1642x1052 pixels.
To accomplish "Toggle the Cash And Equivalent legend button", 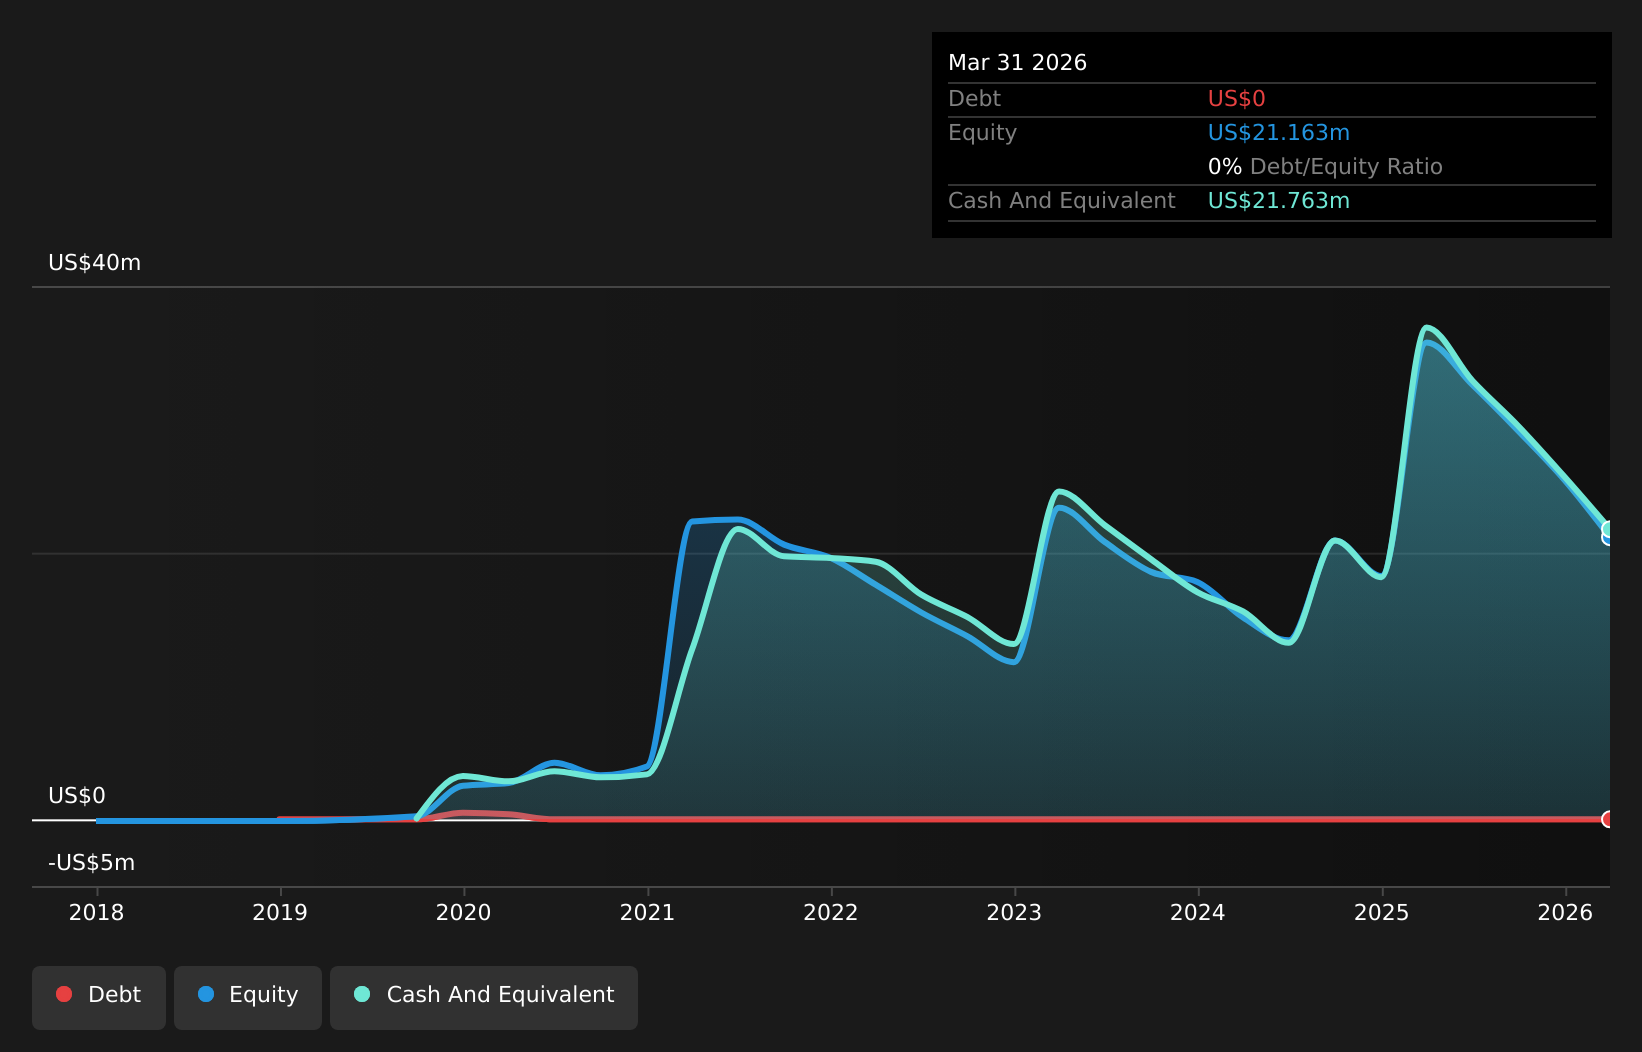I will click(483, 997).
